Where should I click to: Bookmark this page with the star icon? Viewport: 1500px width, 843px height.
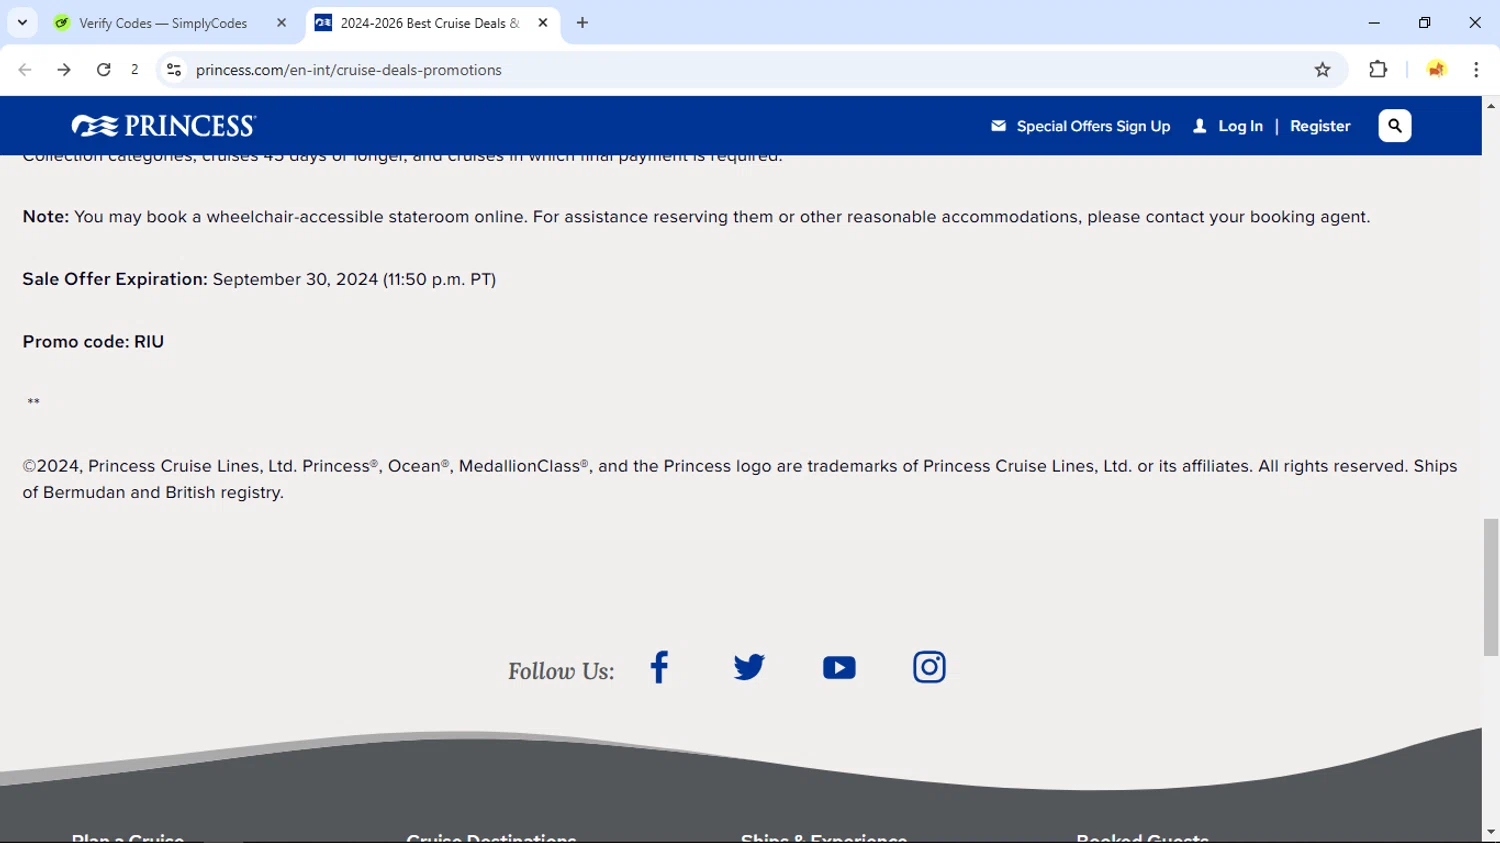pyautogui.click(x=1323, y=70)
